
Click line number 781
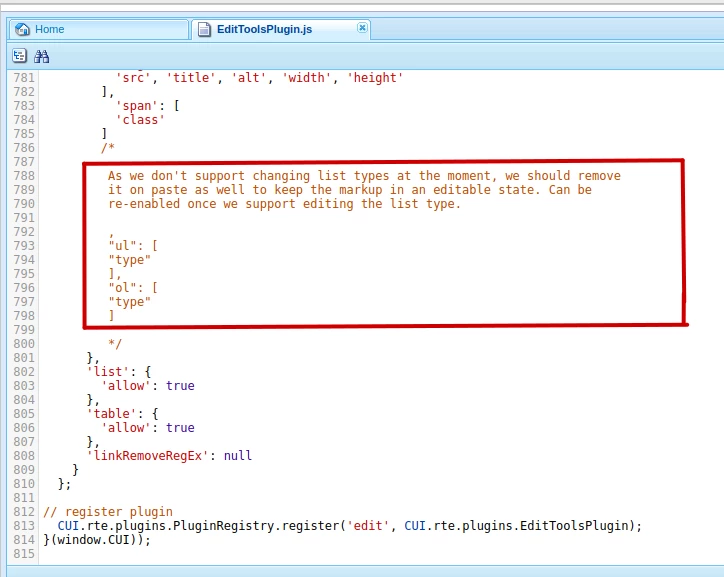pos(24,78)
